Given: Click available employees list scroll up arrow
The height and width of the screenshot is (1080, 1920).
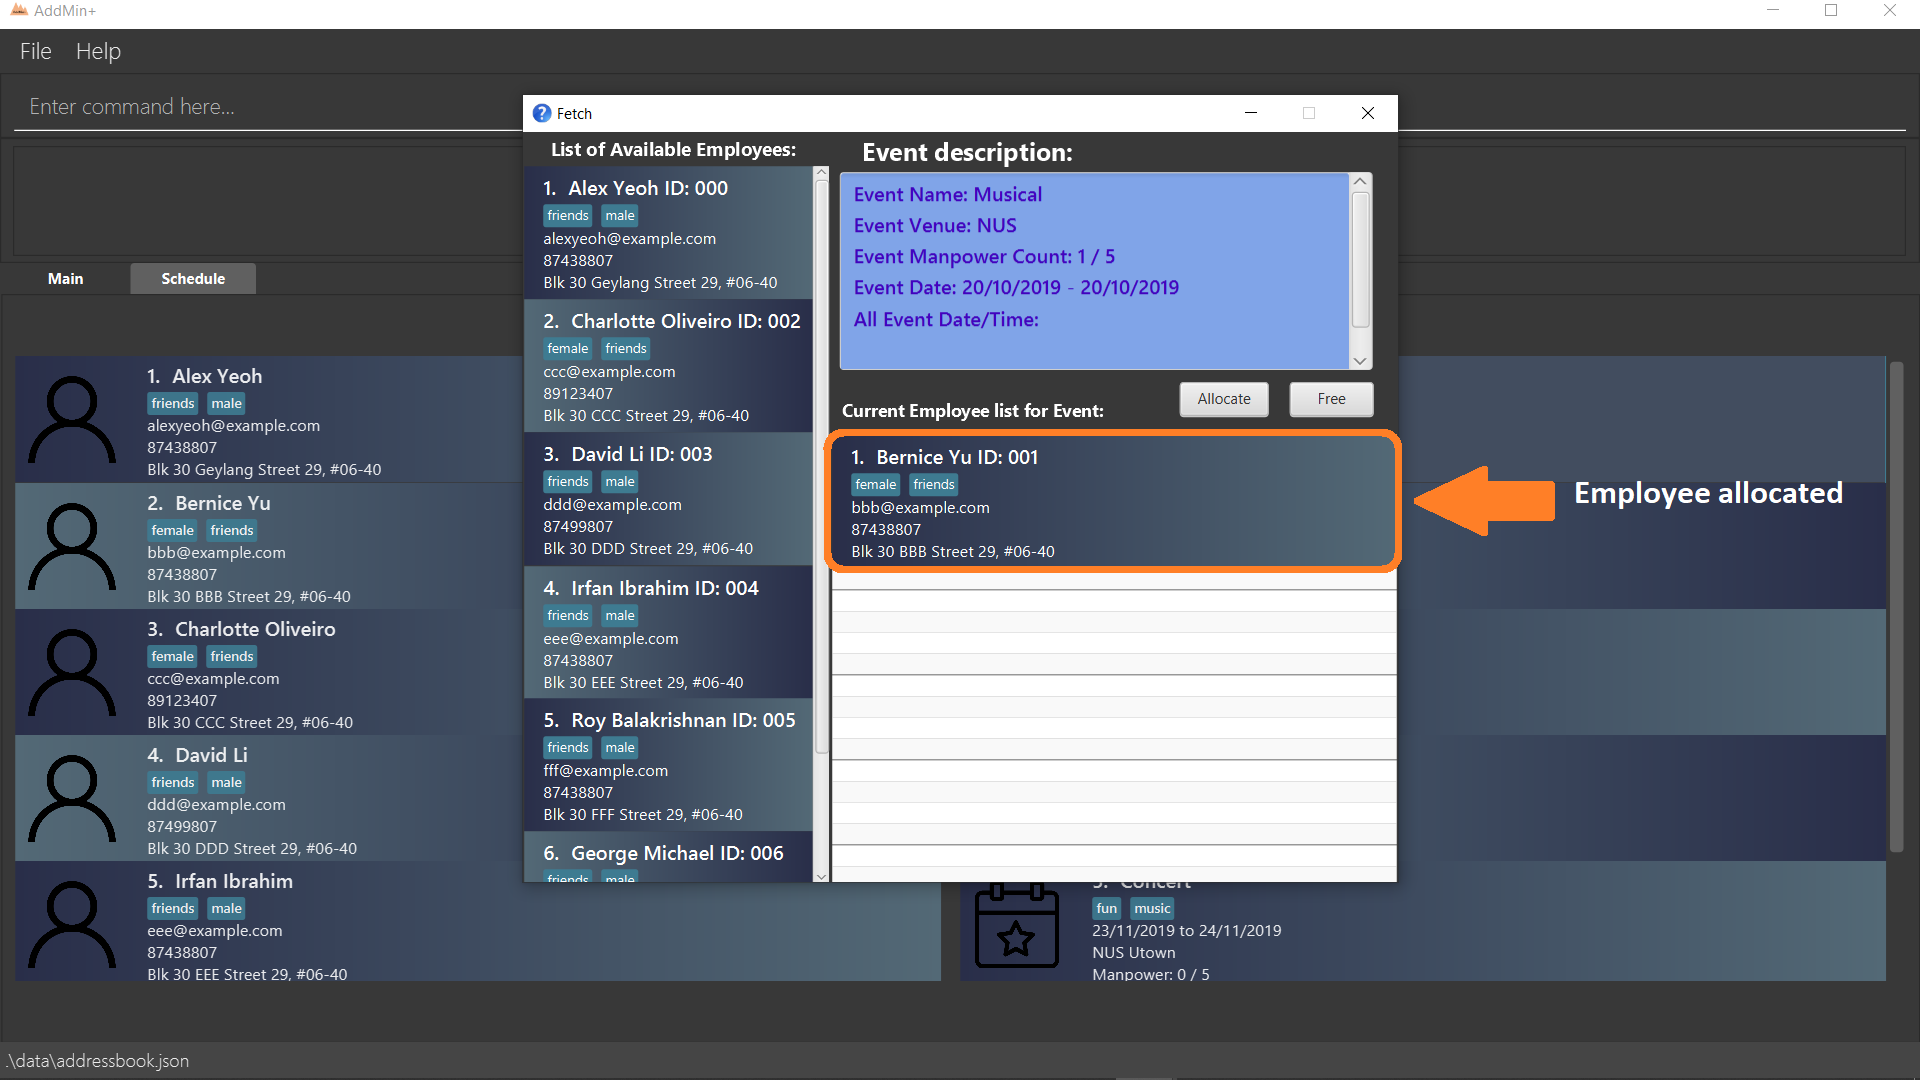Looking at the screenshot, I should coord(822,173).
